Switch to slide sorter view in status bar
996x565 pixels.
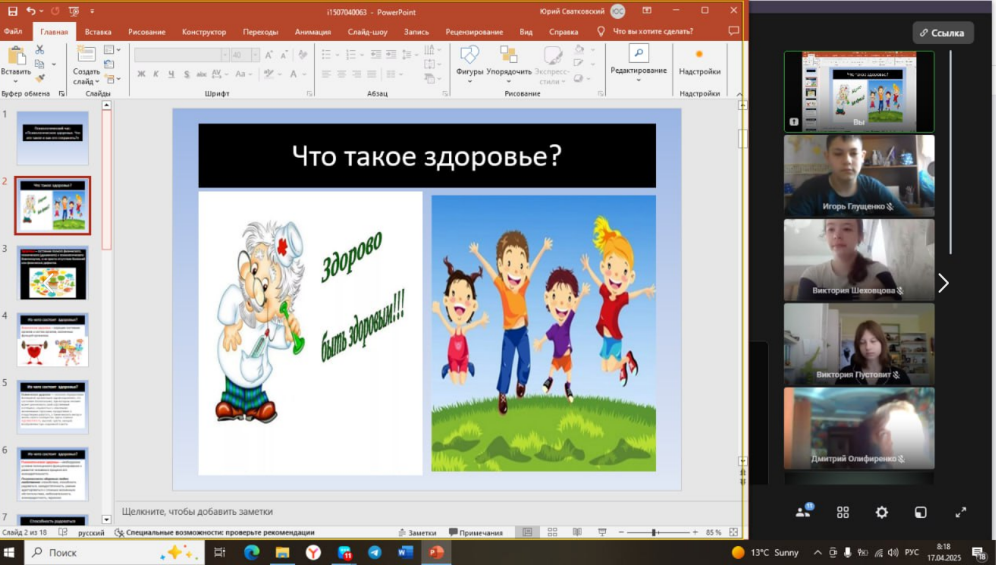pos(552,532)
